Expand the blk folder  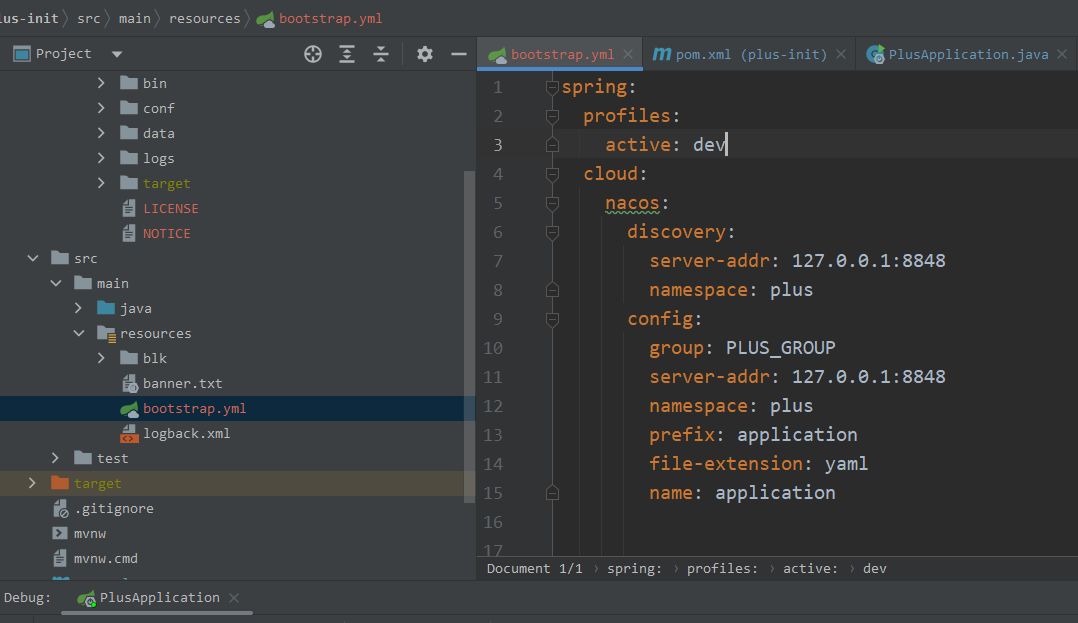[101, 358]
